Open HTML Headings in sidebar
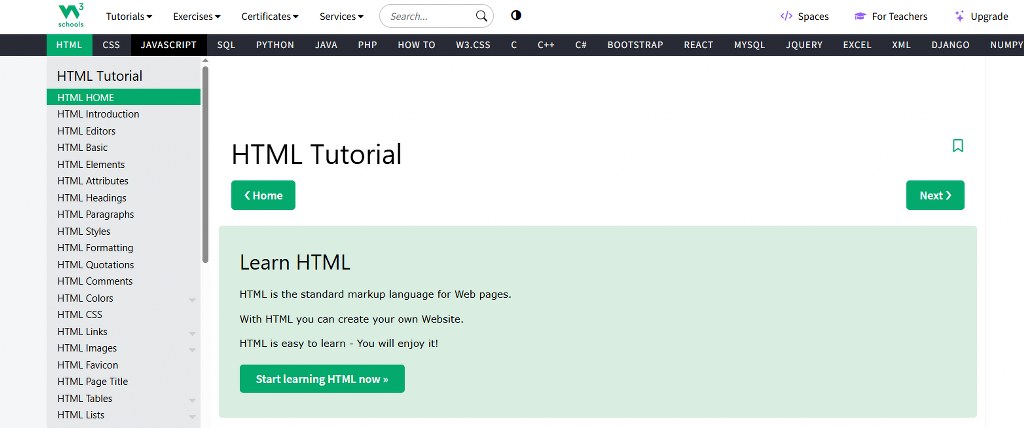Viewport: 1024px width, 428px height. 123,198
